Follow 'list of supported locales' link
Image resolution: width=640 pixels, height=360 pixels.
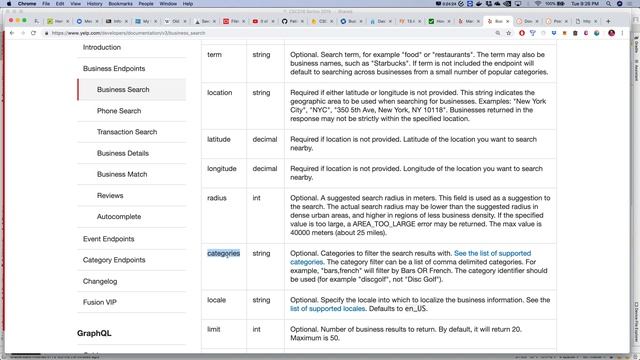pyautogui.click(x=327, y=309)
